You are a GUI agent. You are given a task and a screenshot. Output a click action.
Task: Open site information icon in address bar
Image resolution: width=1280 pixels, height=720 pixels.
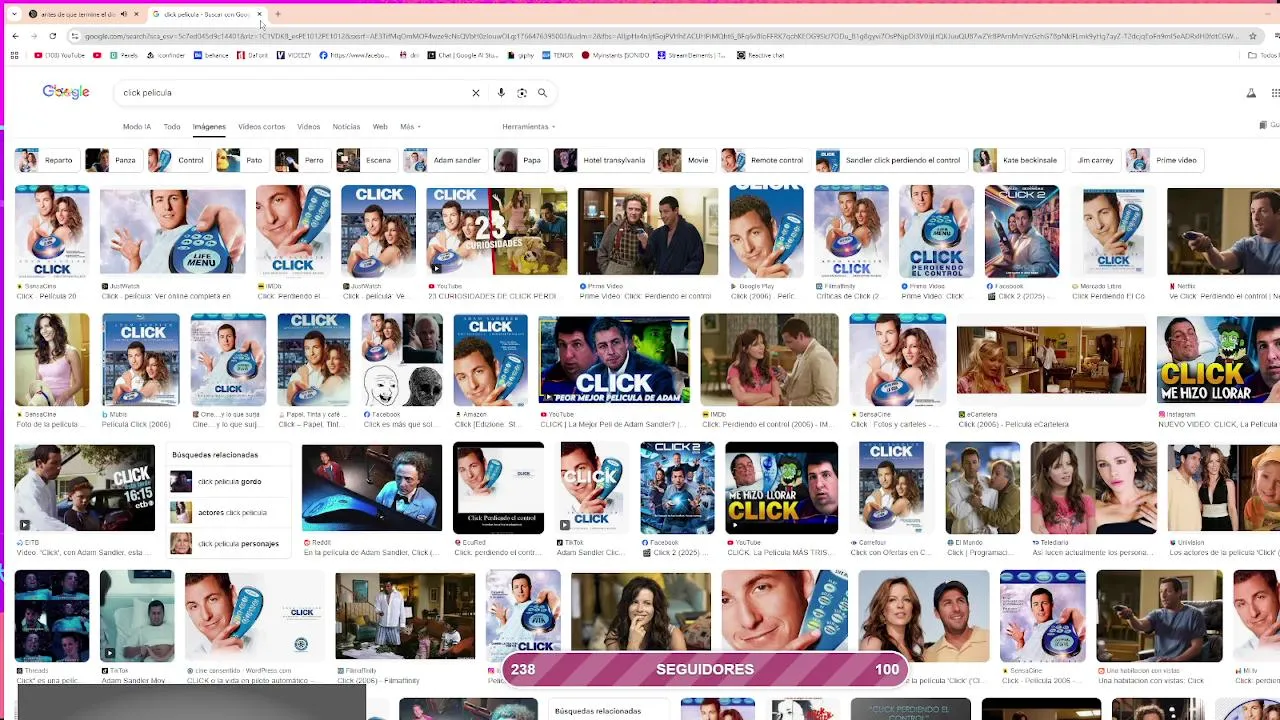click(x=75, y=36)
